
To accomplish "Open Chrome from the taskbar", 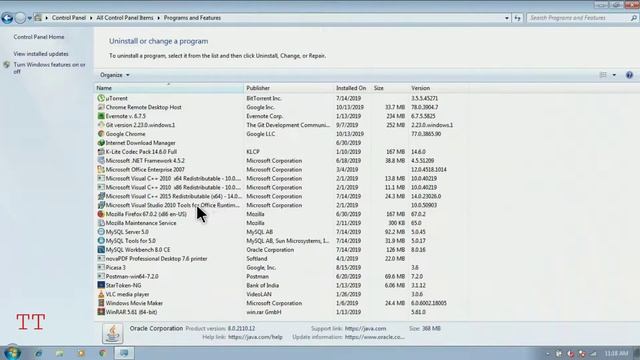I will [x=102, y=353].
